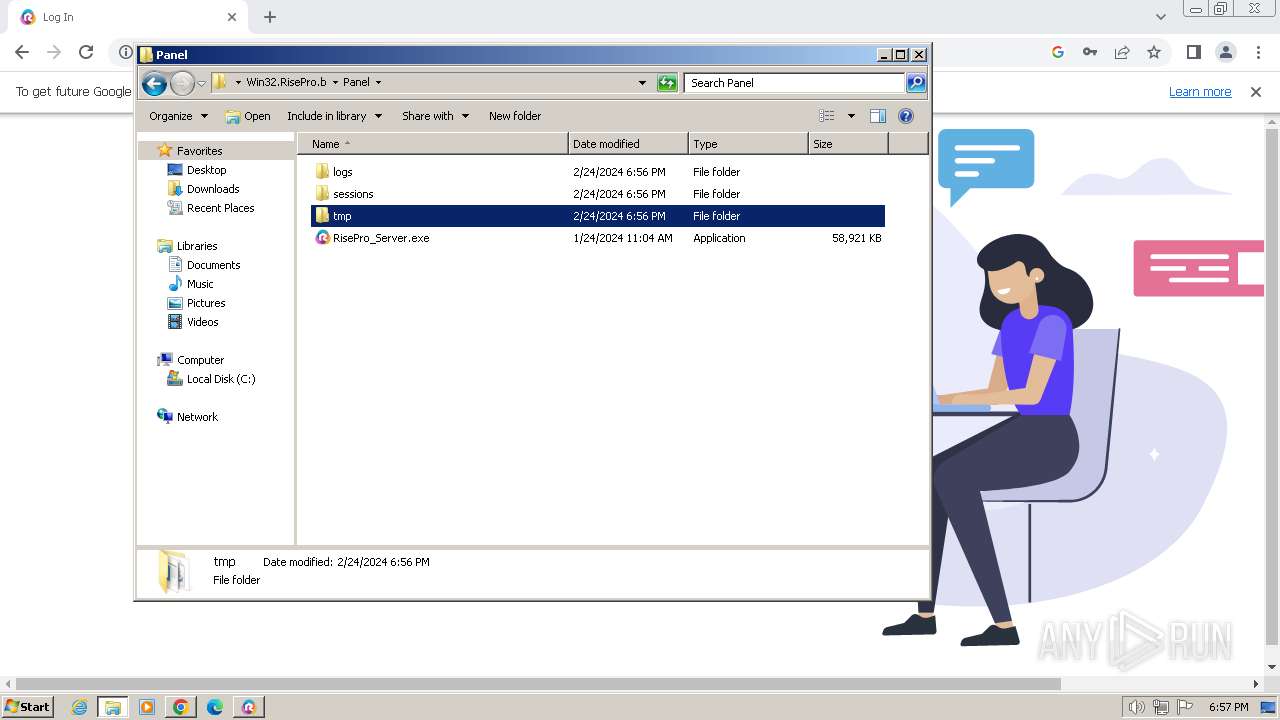Click the Windows Start button
Image resolution: width=1280 pixels, height=720 pixels.
(27, 706)
